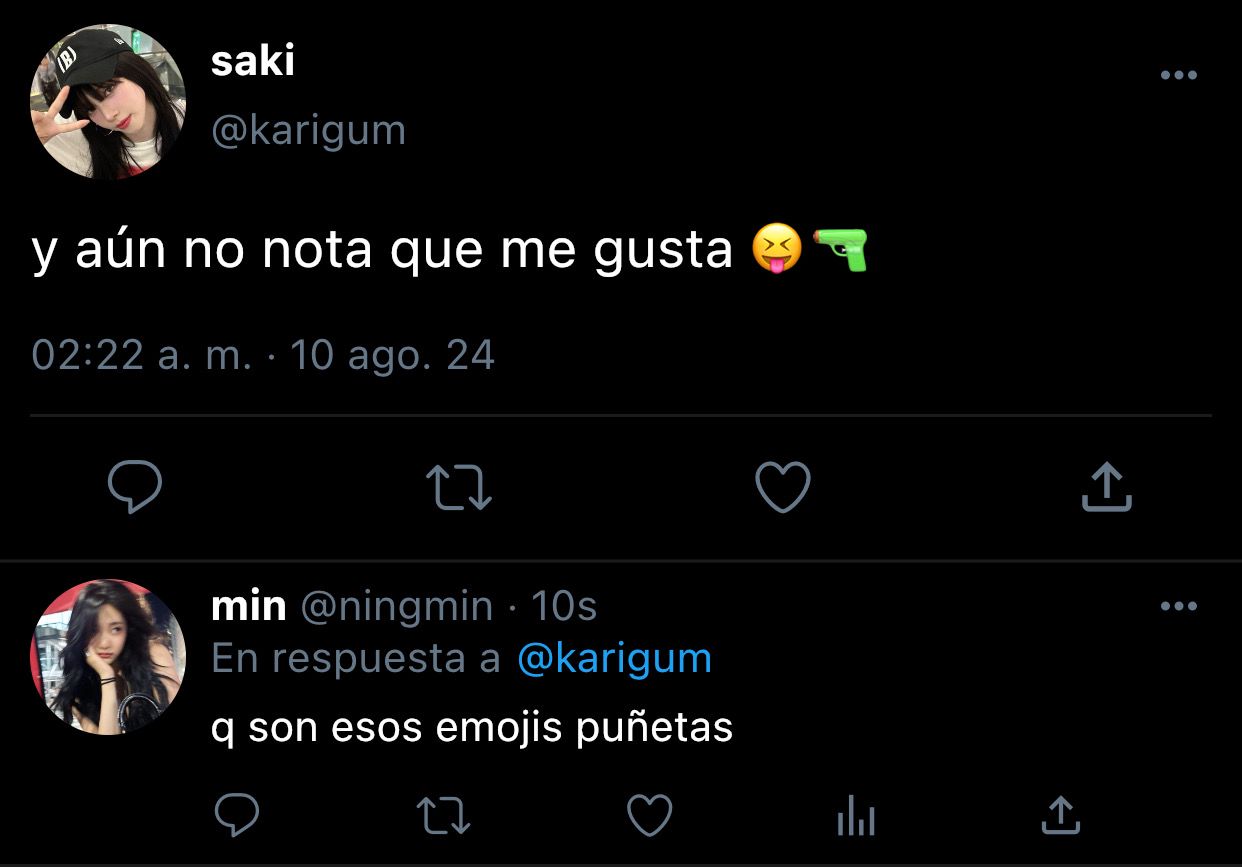Image resolution: width=1242 pixels, height=867 pixels.
Task: Share min's reply
Action: pos(1061,815)
